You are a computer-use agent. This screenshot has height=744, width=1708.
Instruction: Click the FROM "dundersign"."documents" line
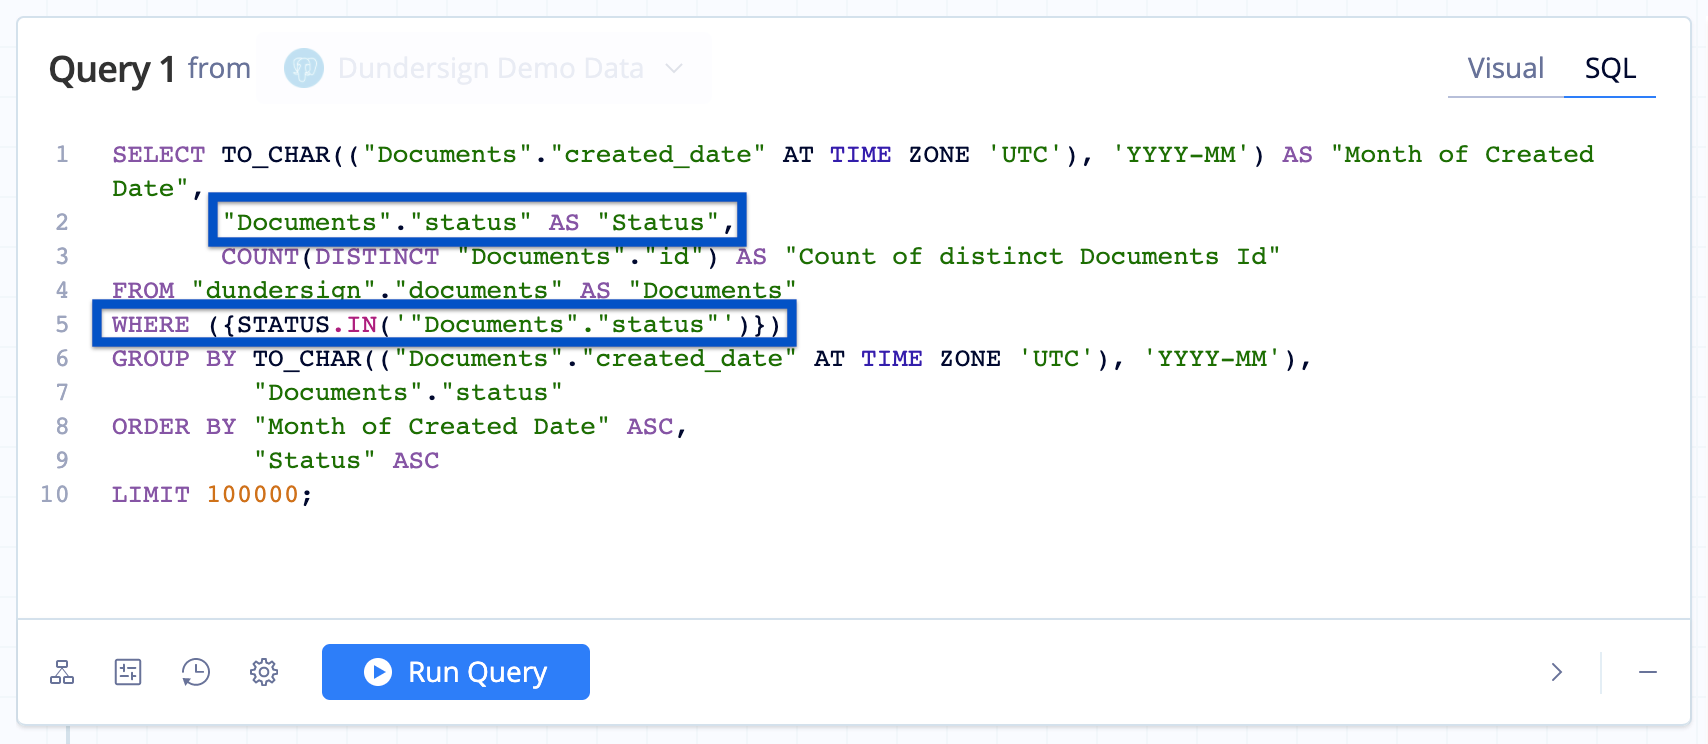[454, 290]
